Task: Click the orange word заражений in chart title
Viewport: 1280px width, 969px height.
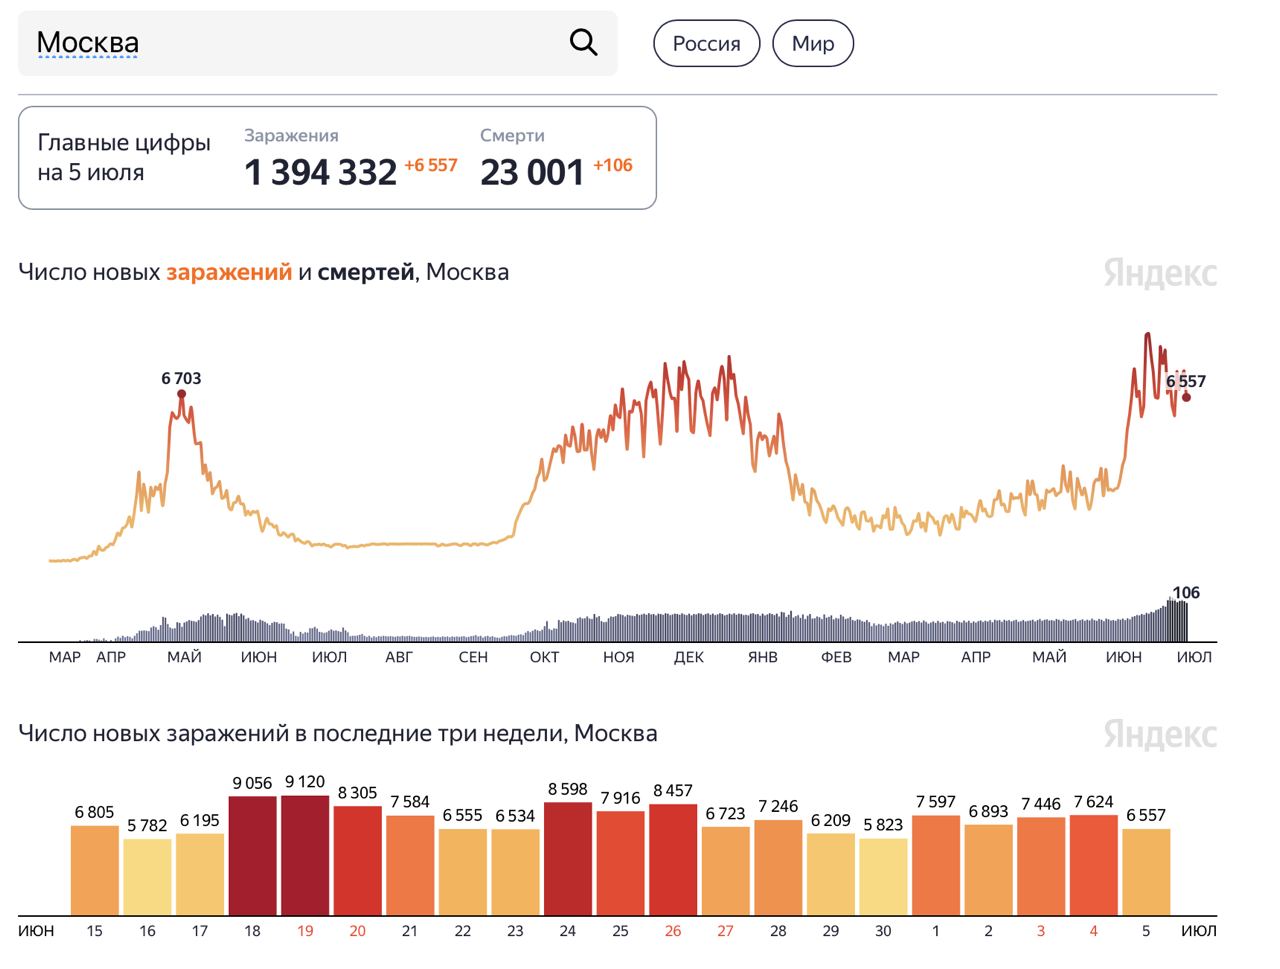Action: click(229, 272)
